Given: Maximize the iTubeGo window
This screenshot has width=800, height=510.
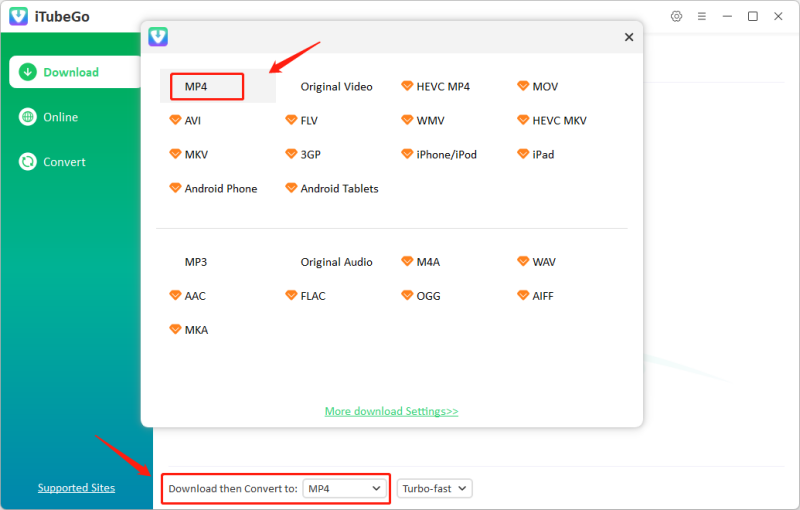Looking at the screenshot, I should click(753, 16).
